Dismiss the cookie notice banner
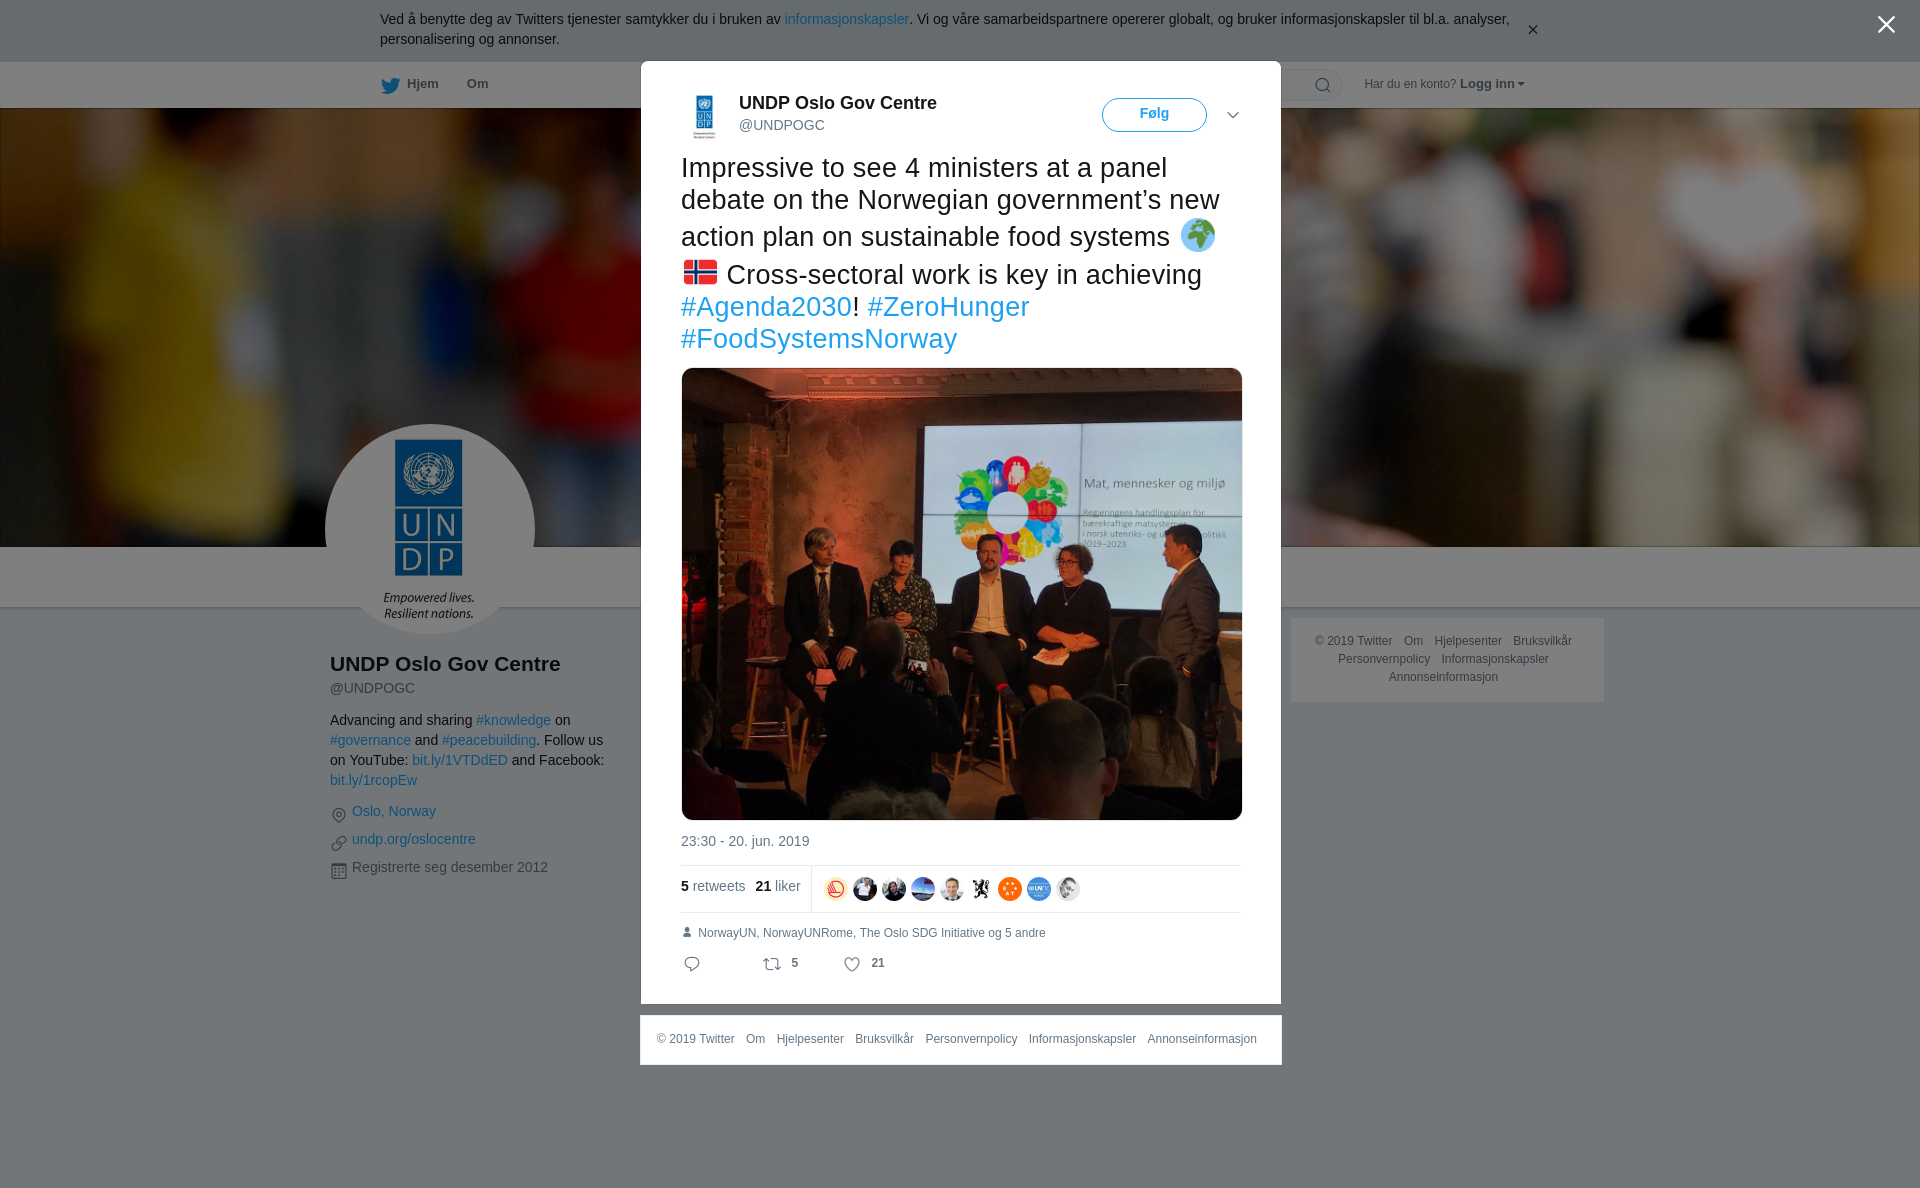Image resolution: width=1920 pixels, height=1188 pixels. coord(1532,30)
